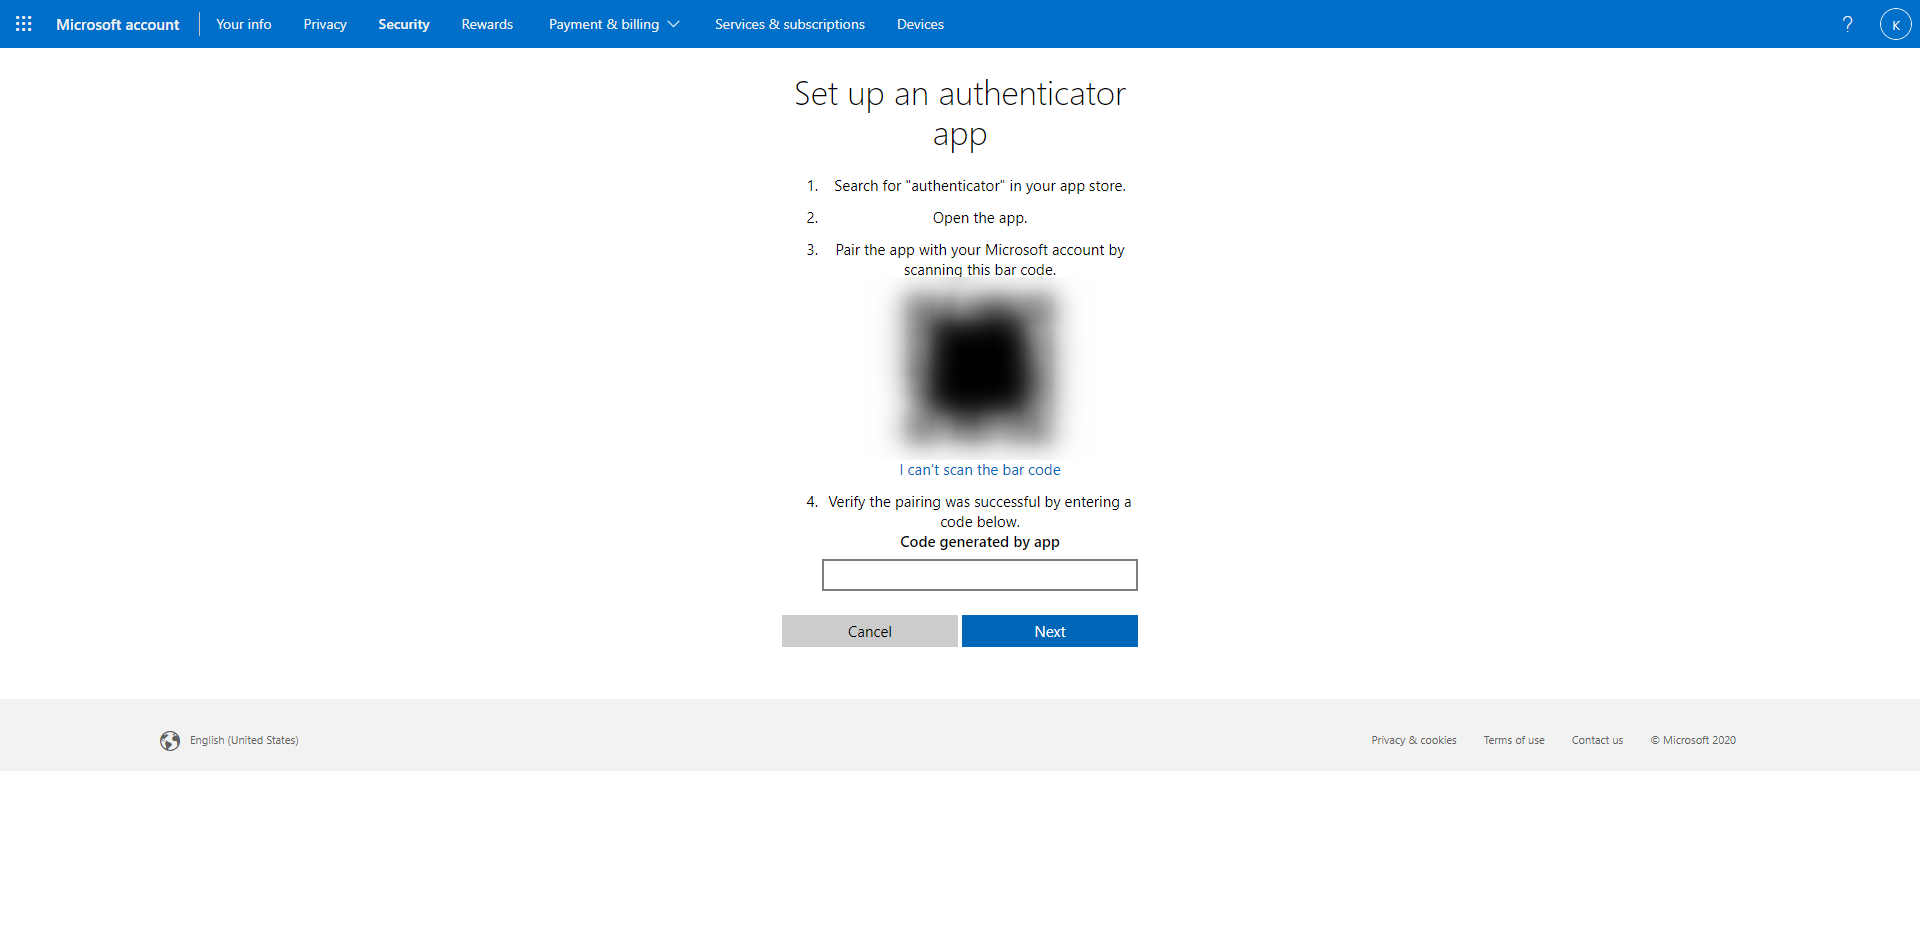Select English (United States) language link
1920x937 pixels.
click(244, 741)
